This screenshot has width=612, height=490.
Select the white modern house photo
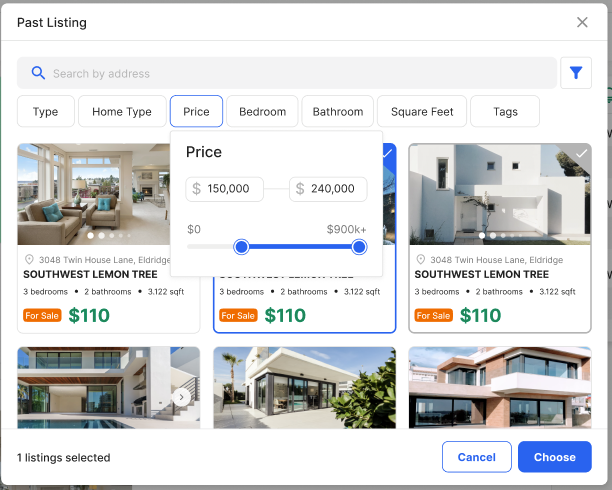click(500, 194)
